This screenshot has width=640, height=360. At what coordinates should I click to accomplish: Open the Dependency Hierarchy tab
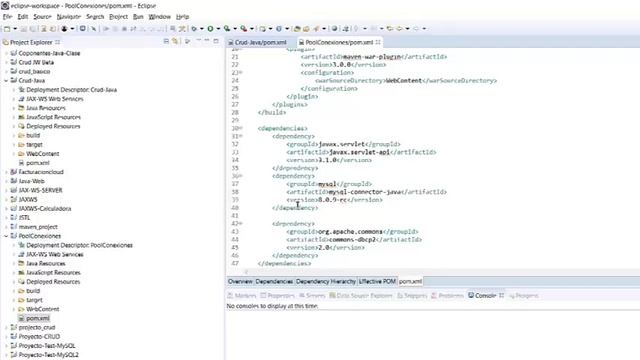(x=326, y=282)
